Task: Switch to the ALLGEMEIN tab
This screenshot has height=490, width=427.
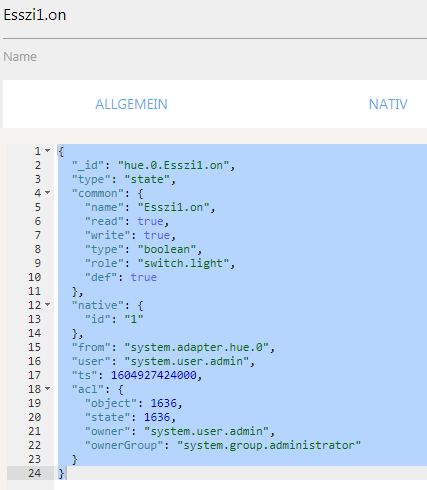Action: (x=131, y=104)
